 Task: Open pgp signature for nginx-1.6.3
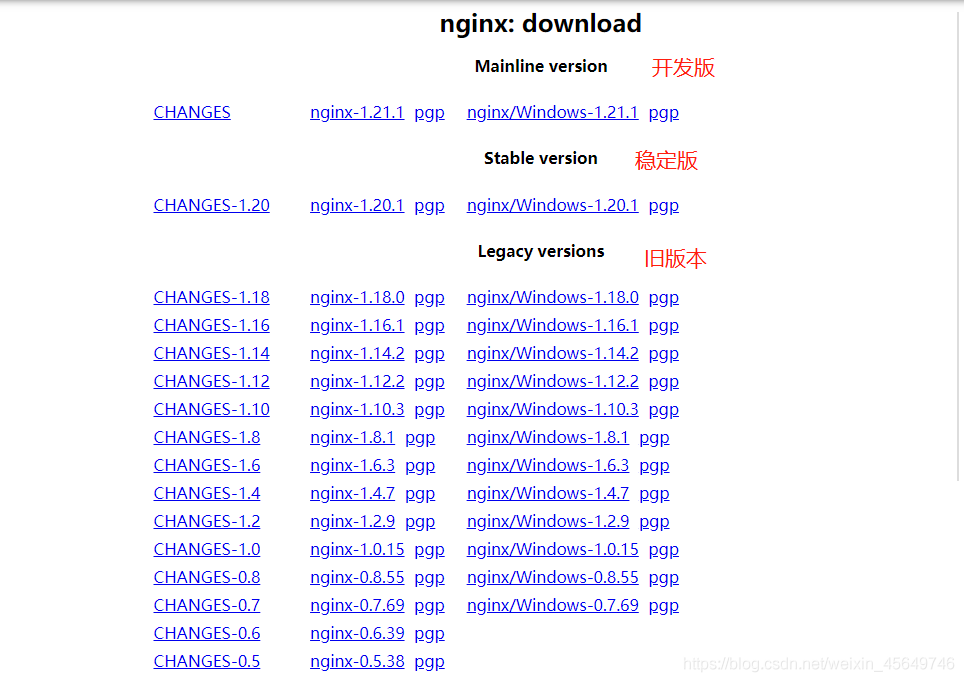tap(420, 466)
